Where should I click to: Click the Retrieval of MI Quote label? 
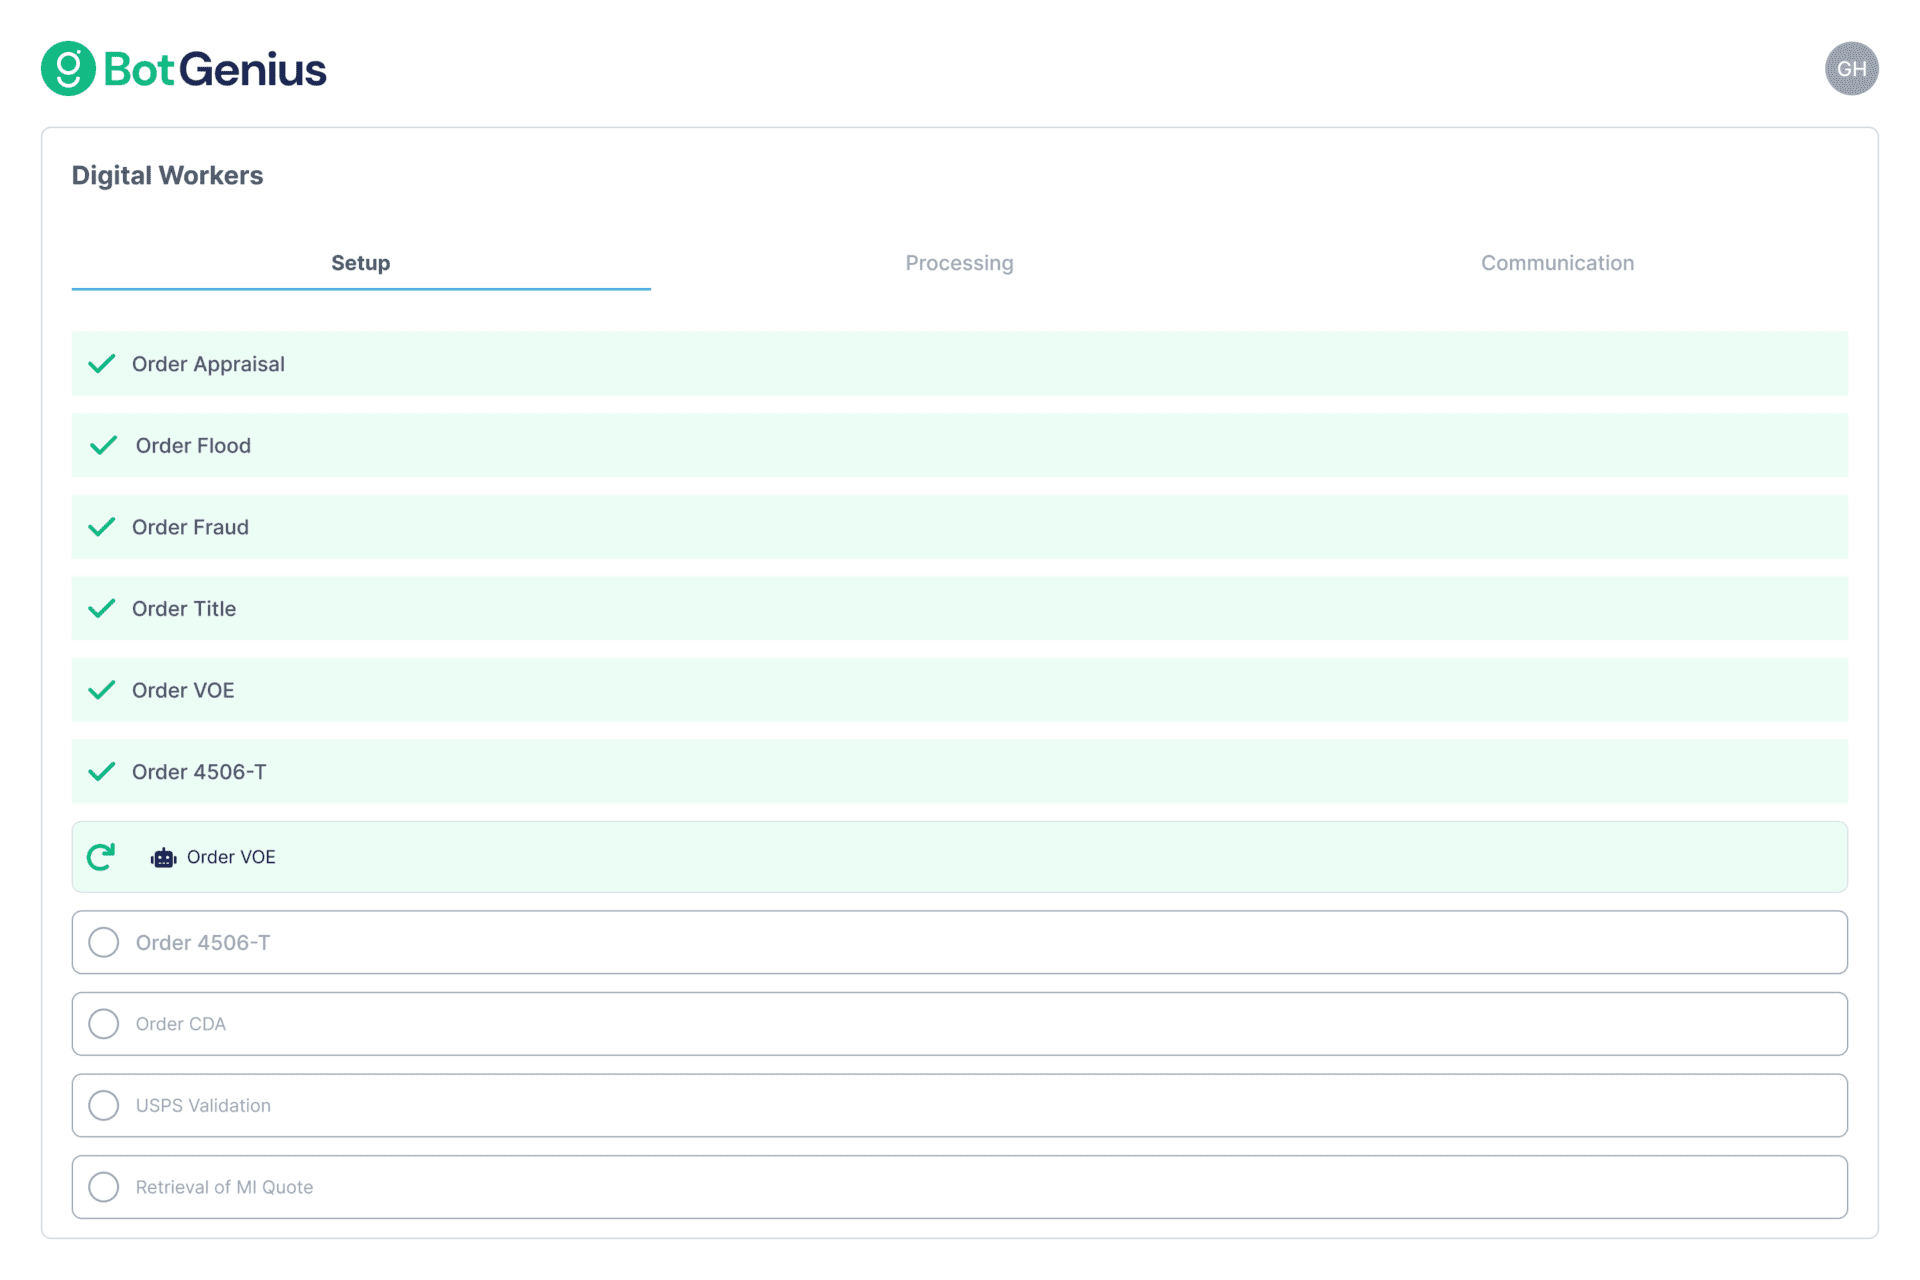click(224, 1187)
